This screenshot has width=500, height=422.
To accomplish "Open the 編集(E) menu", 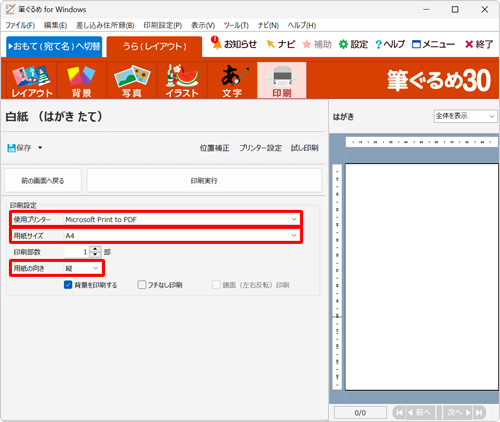I will [x=55, y=25].
